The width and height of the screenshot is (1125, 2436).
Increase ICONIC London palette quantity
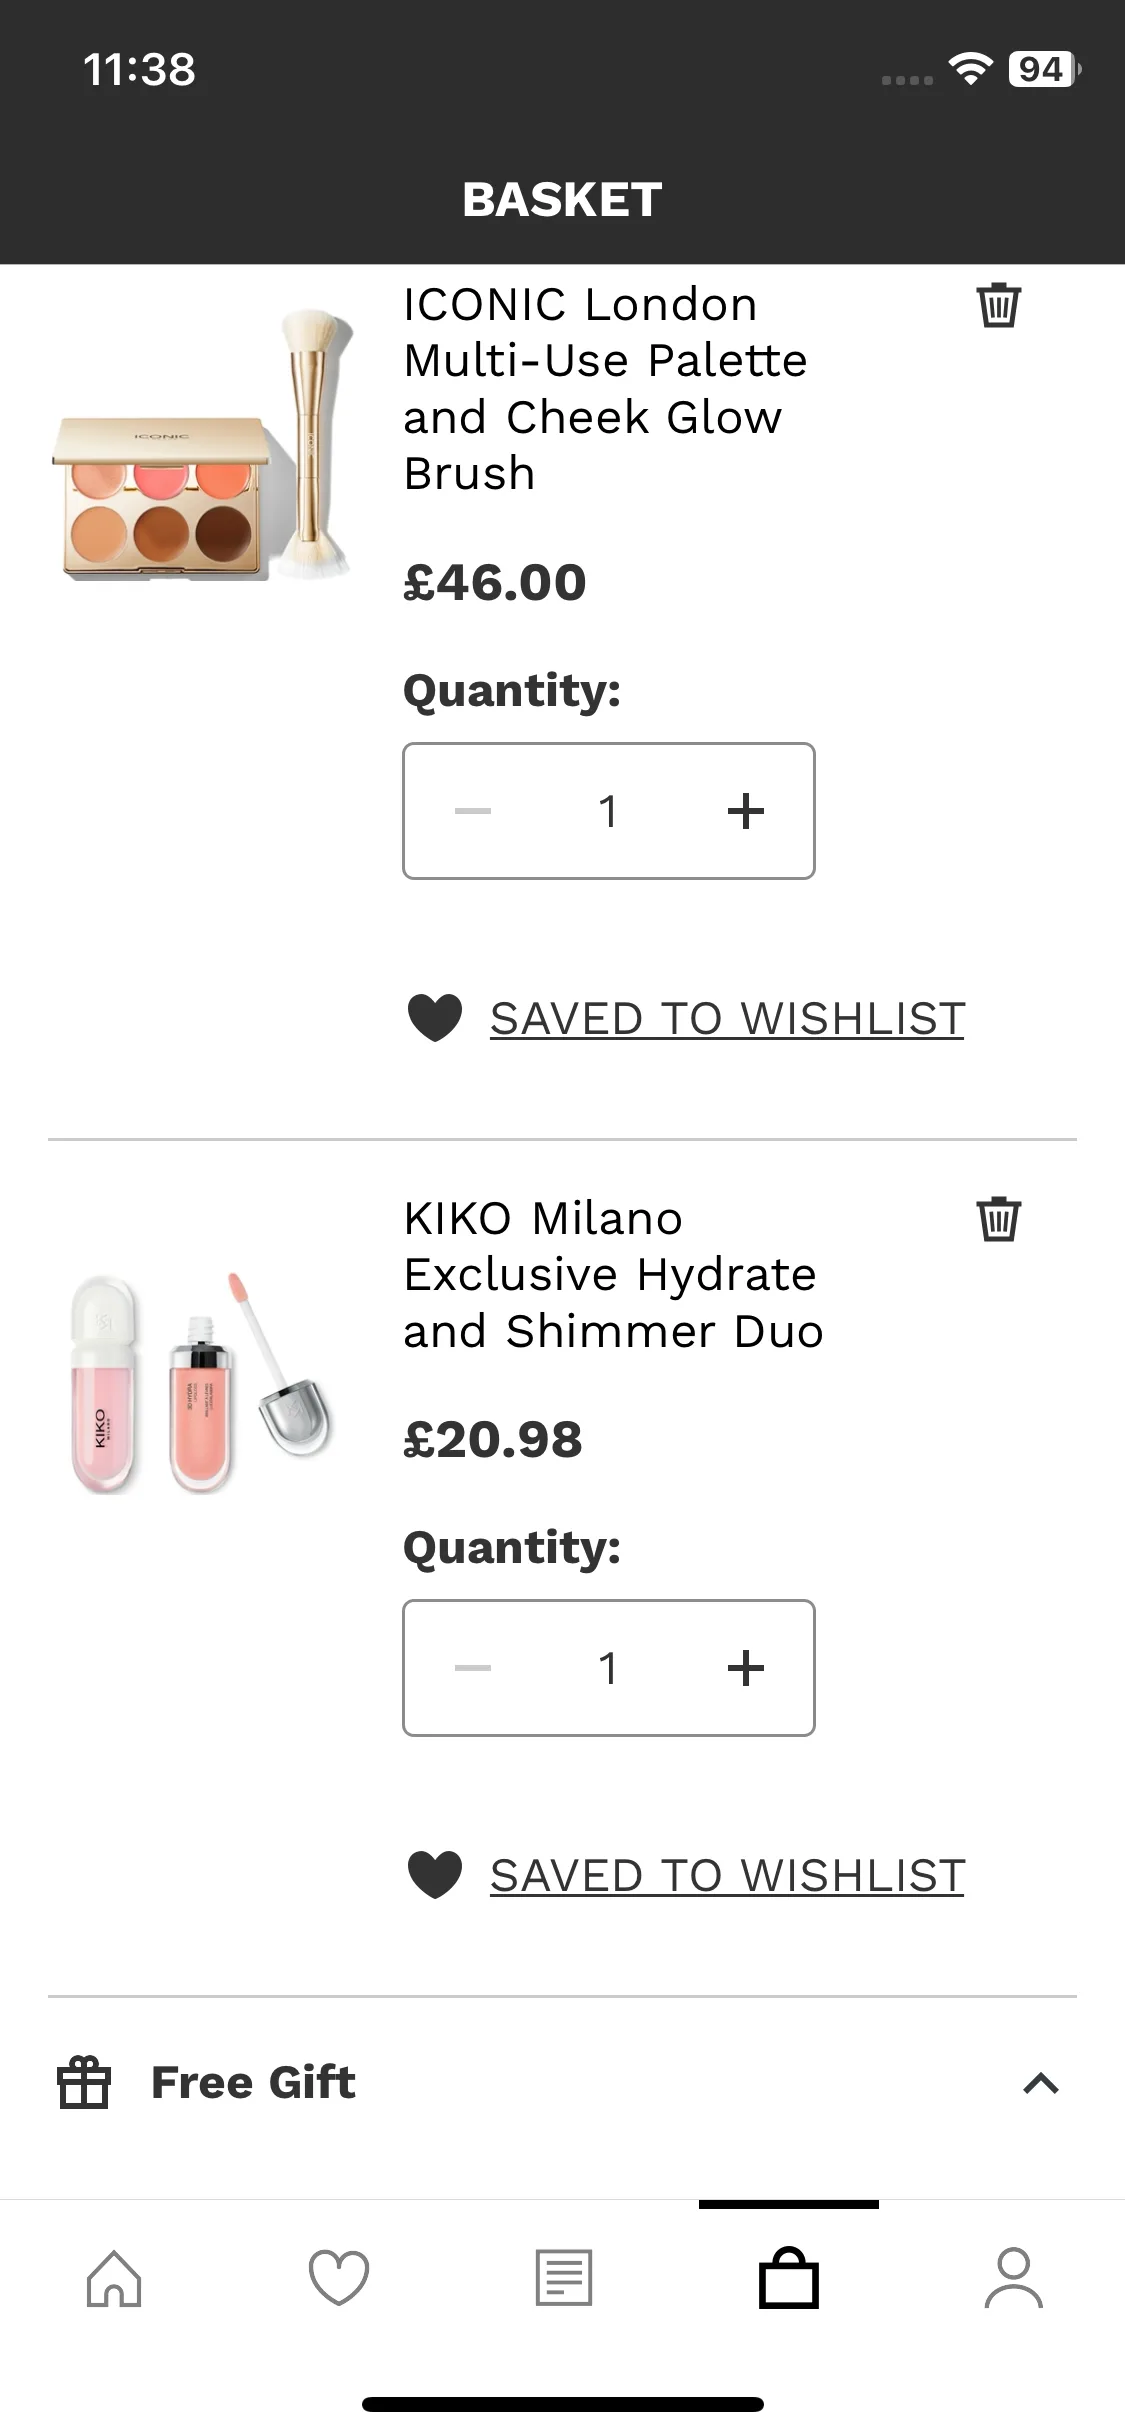[x=746, y=811]
